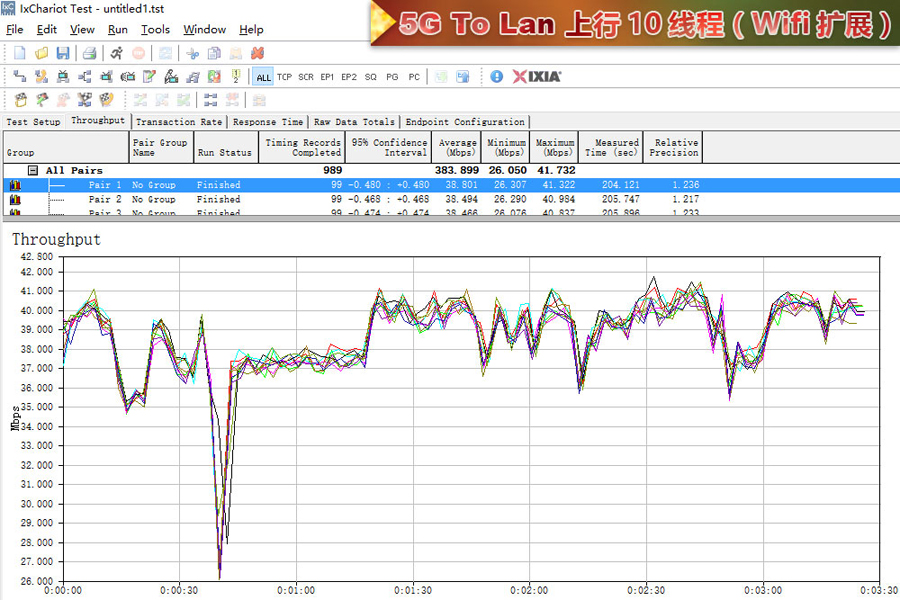Open the Run menu
Viewport: 900px width, 600px height.
[x=118, y=30]
